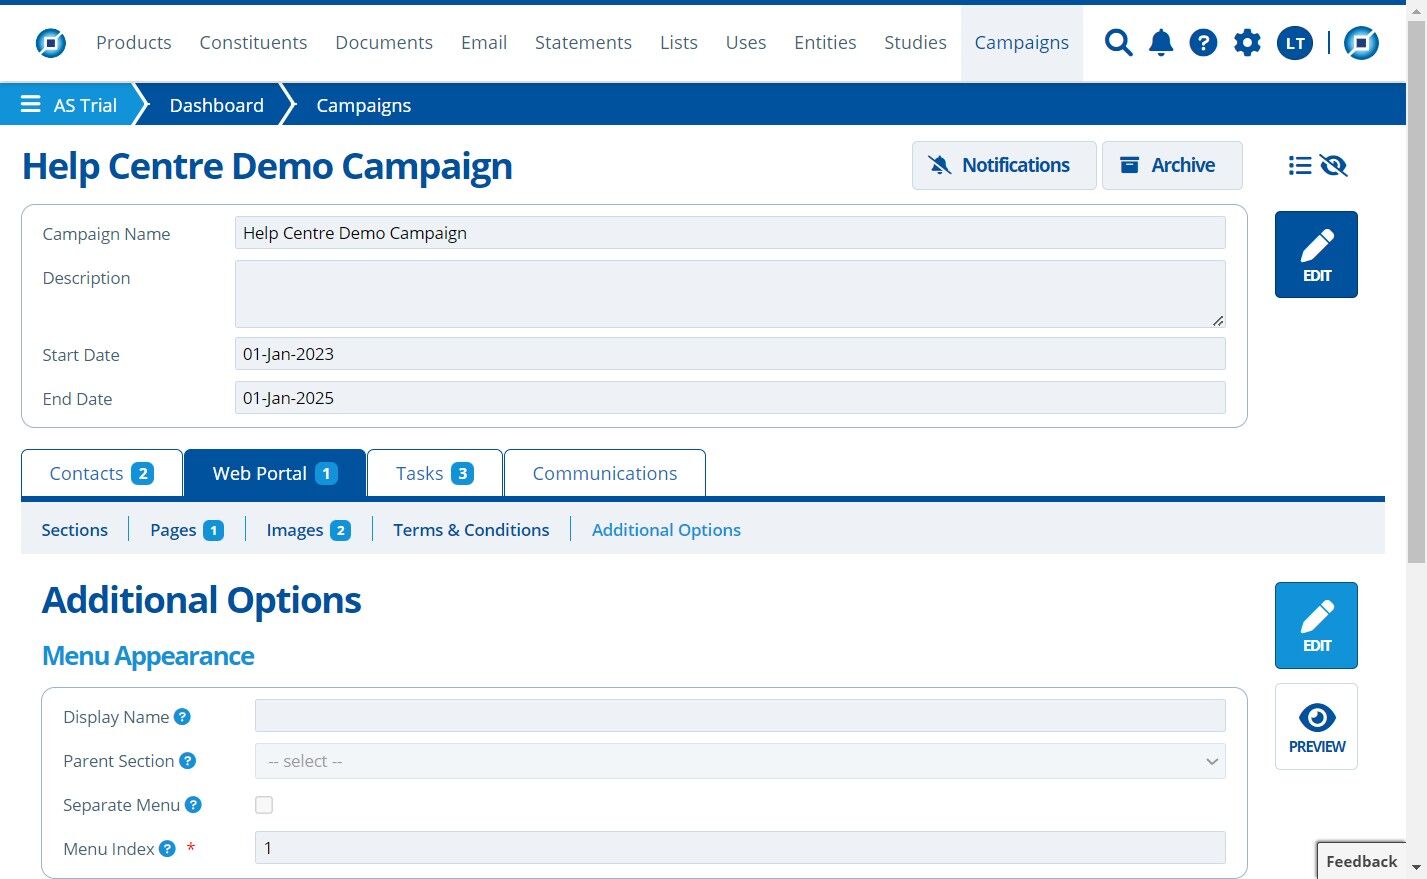1427x879 pixels.
Task: Open the LT user avatar menu
Action: pyautogui.click(x=1295, y=43)
